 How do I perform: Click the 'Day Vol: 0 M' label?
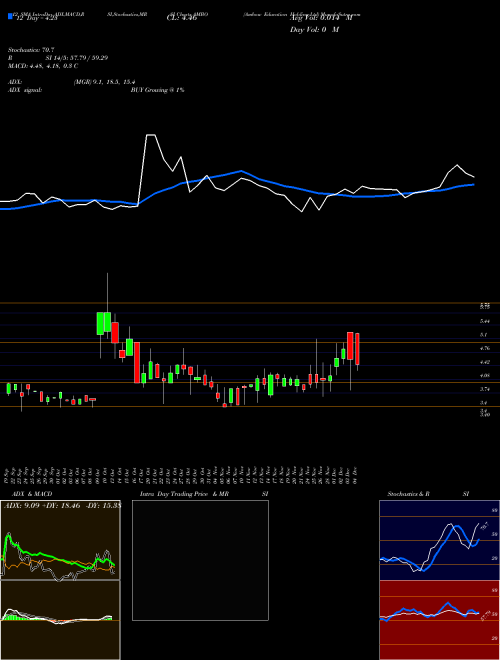click(x=314, y=30)
